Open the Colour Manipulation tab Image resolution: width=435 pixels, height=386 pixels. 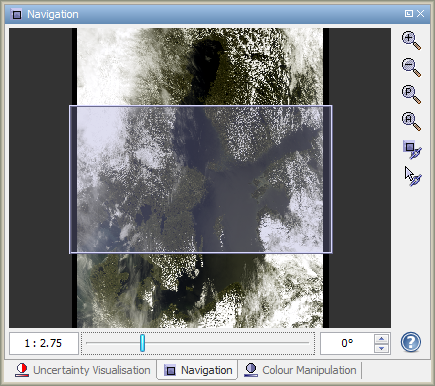300,370
